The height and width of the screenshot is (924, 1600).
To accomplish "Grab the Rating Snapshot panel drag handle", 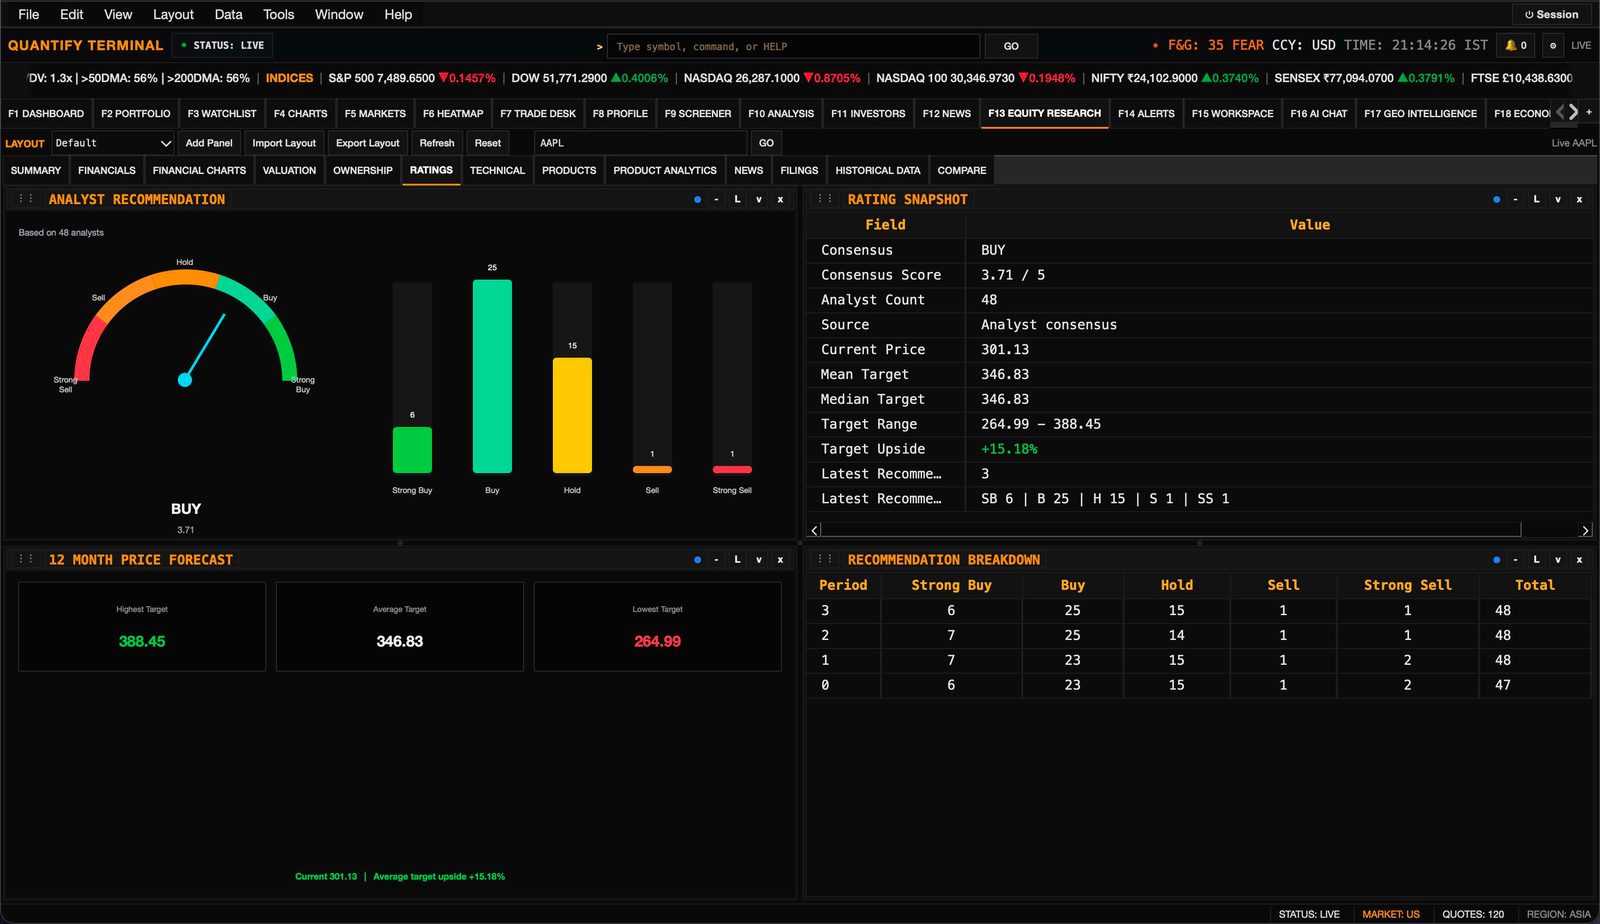I will [x=825, y=199].
